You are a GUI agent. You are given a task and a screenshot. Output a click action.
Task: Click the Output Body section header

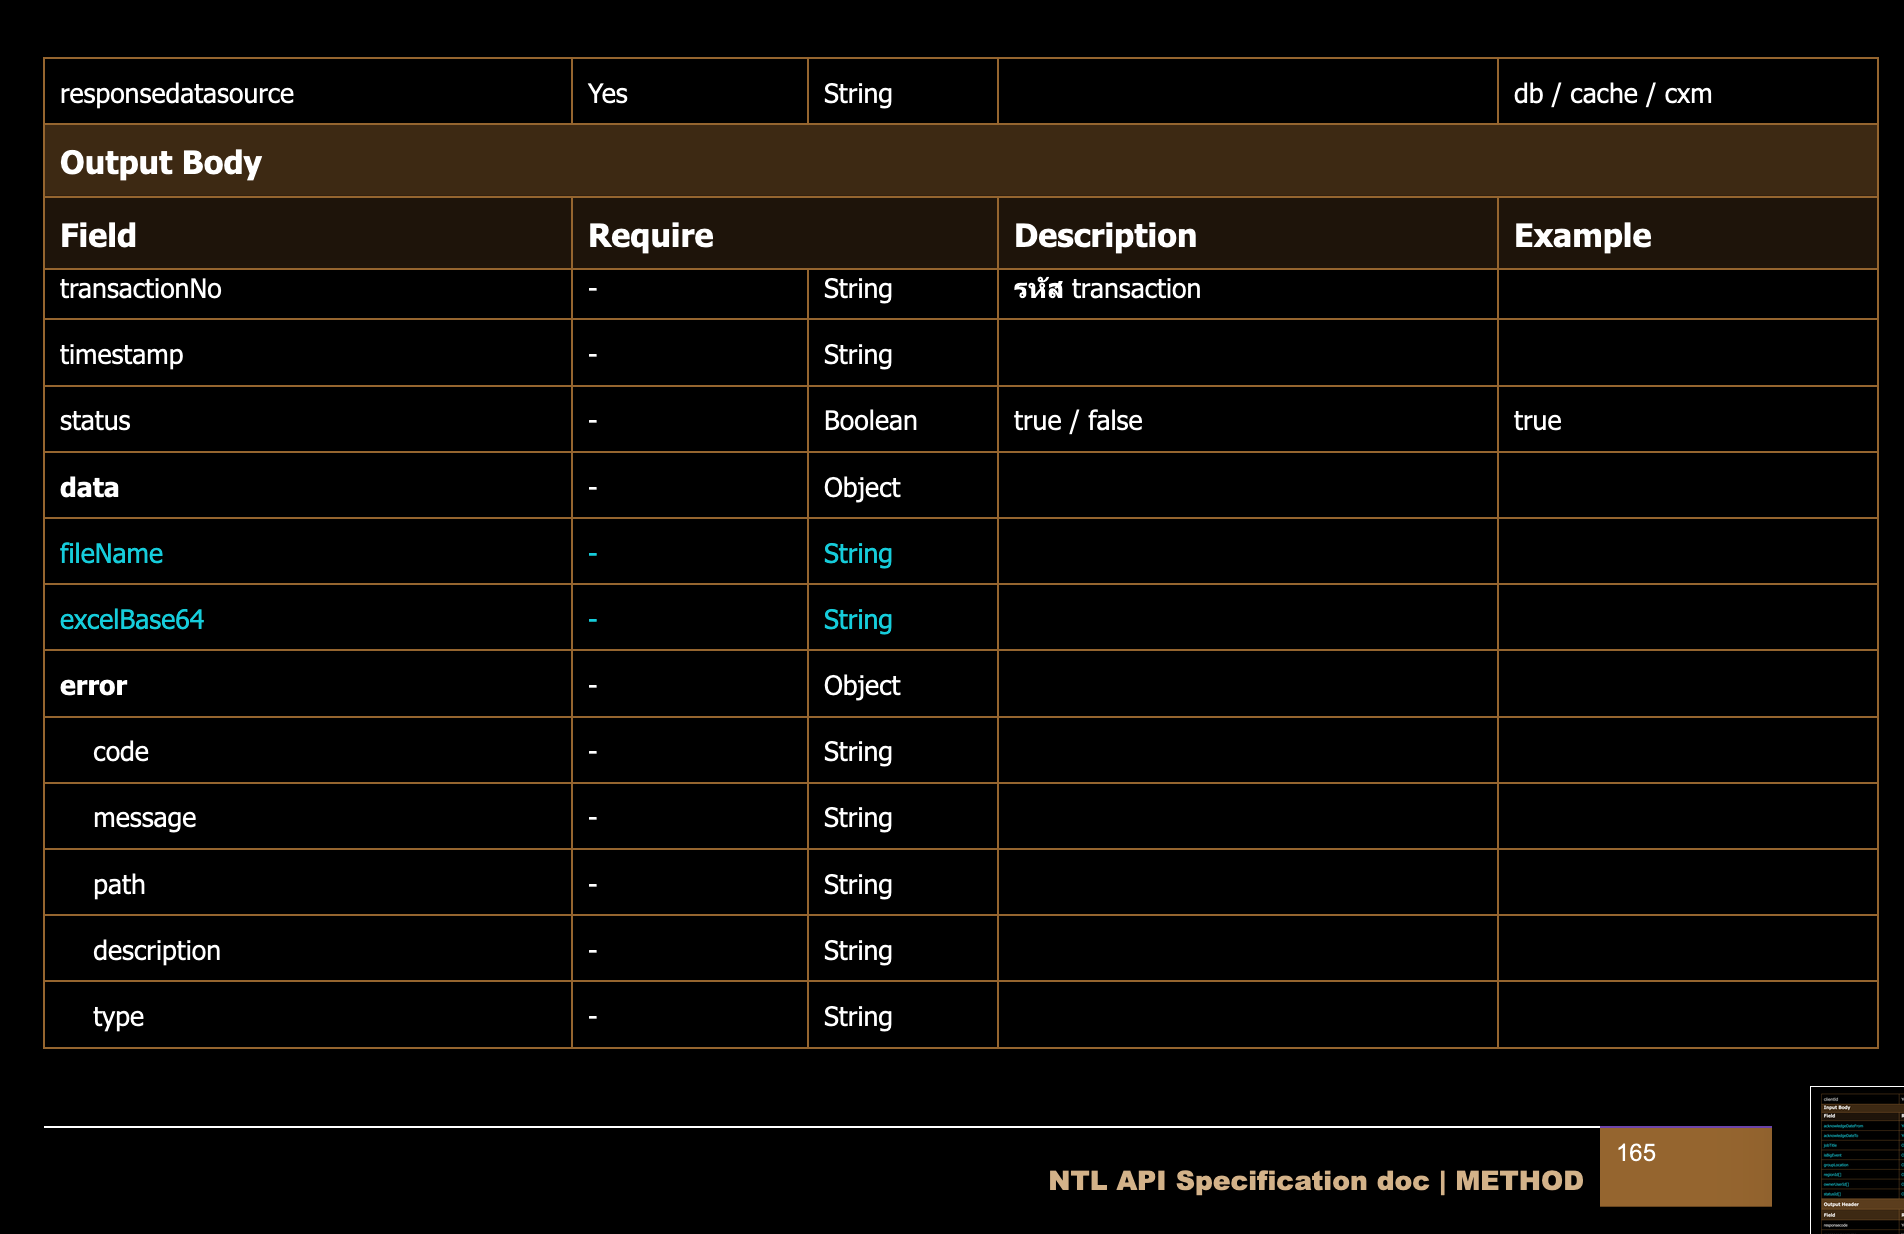161,162
